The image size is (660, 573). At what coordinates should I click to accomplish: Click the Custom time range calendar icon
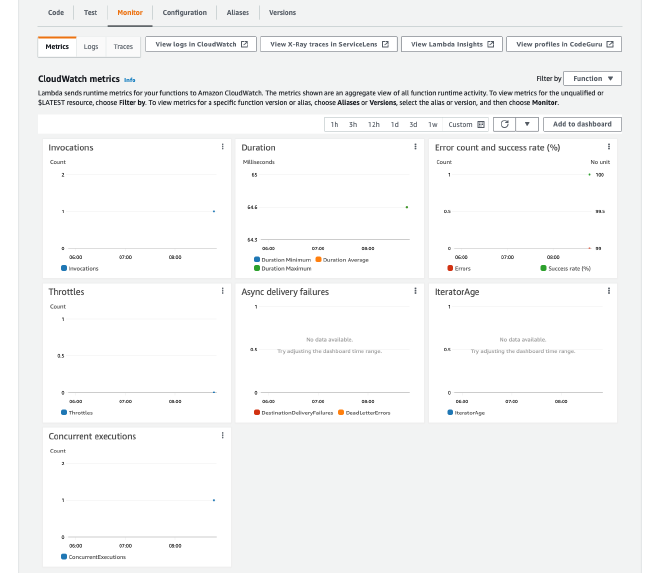click(x=482, y=124)
